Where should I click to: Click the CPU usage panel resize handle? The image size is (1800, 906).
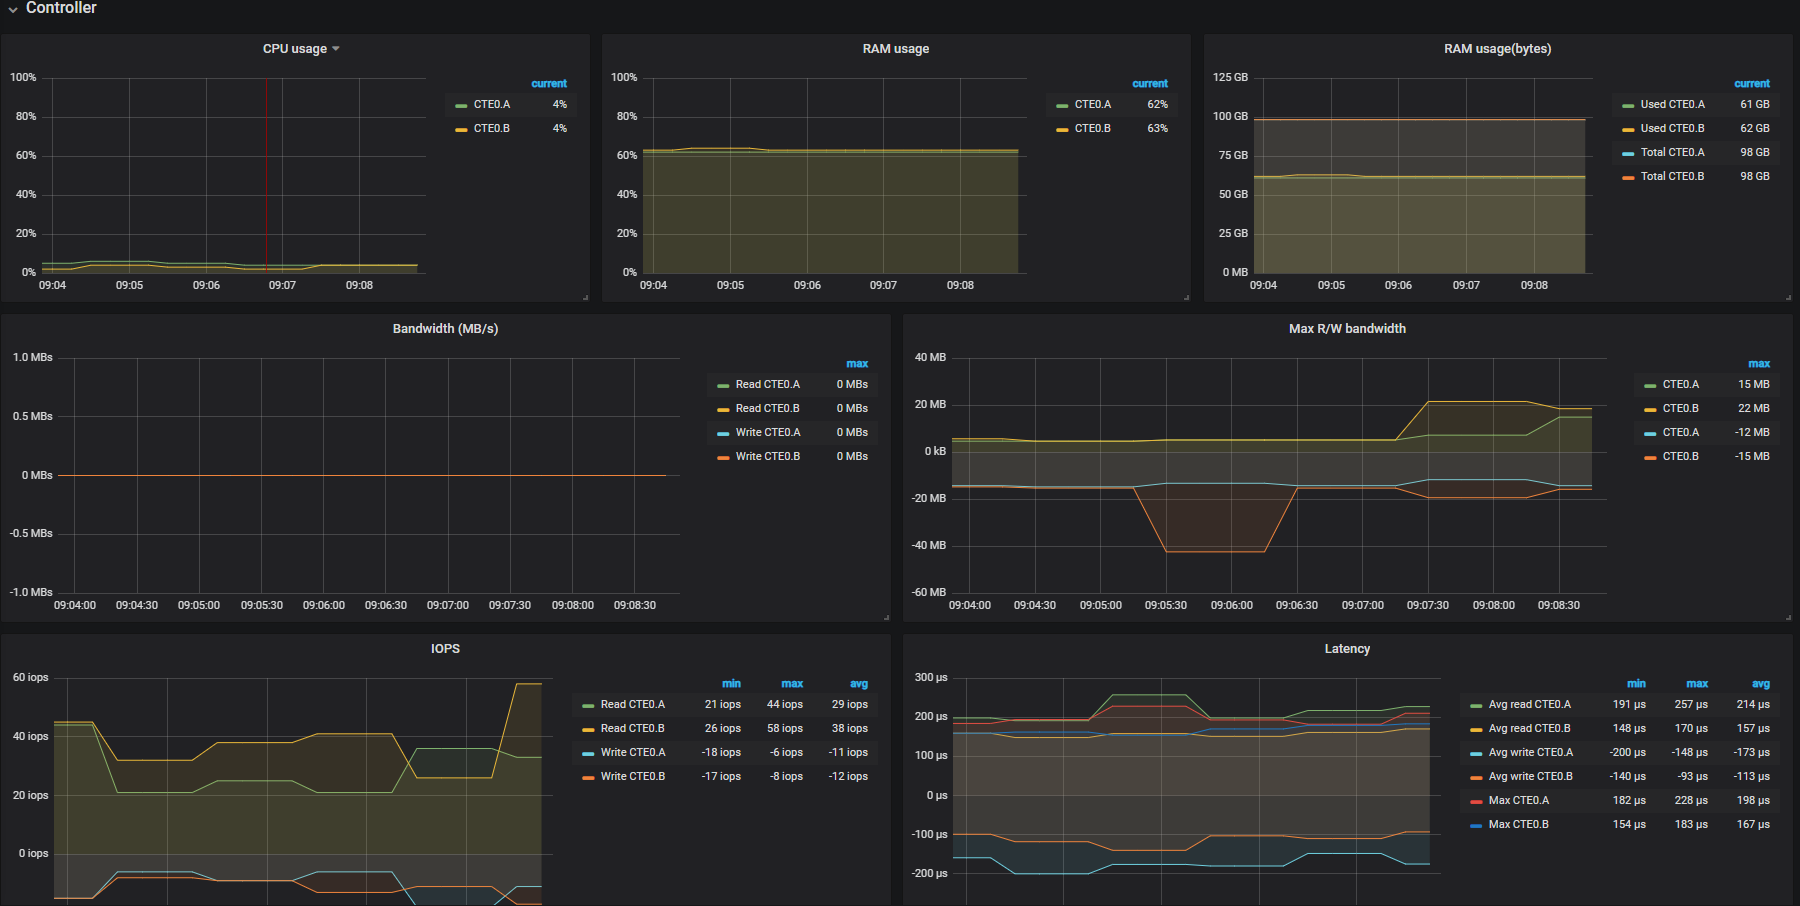[586, 297]
